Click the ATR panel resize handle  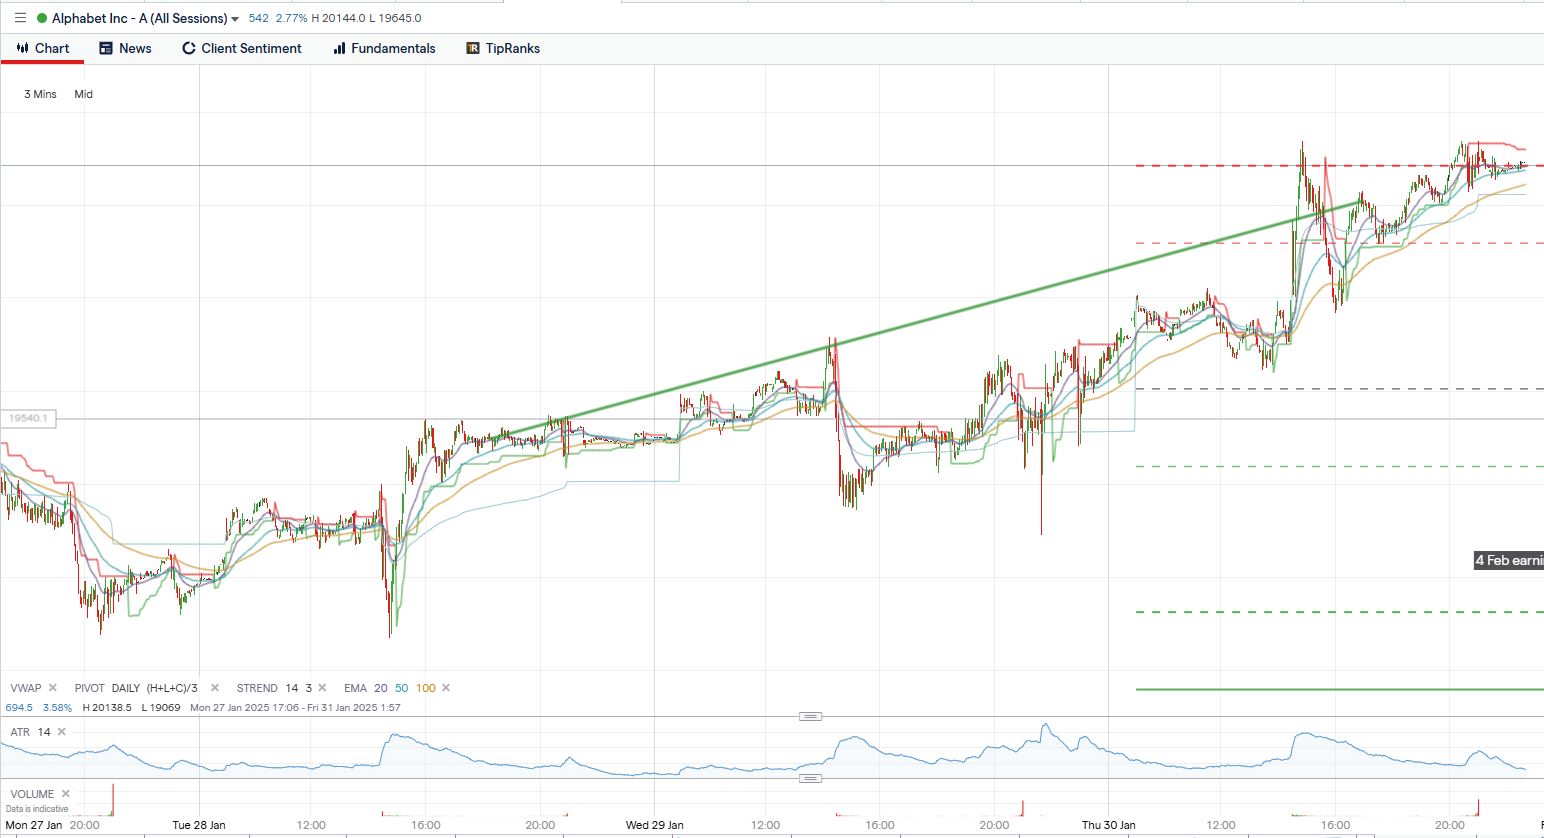pos(810,716)
